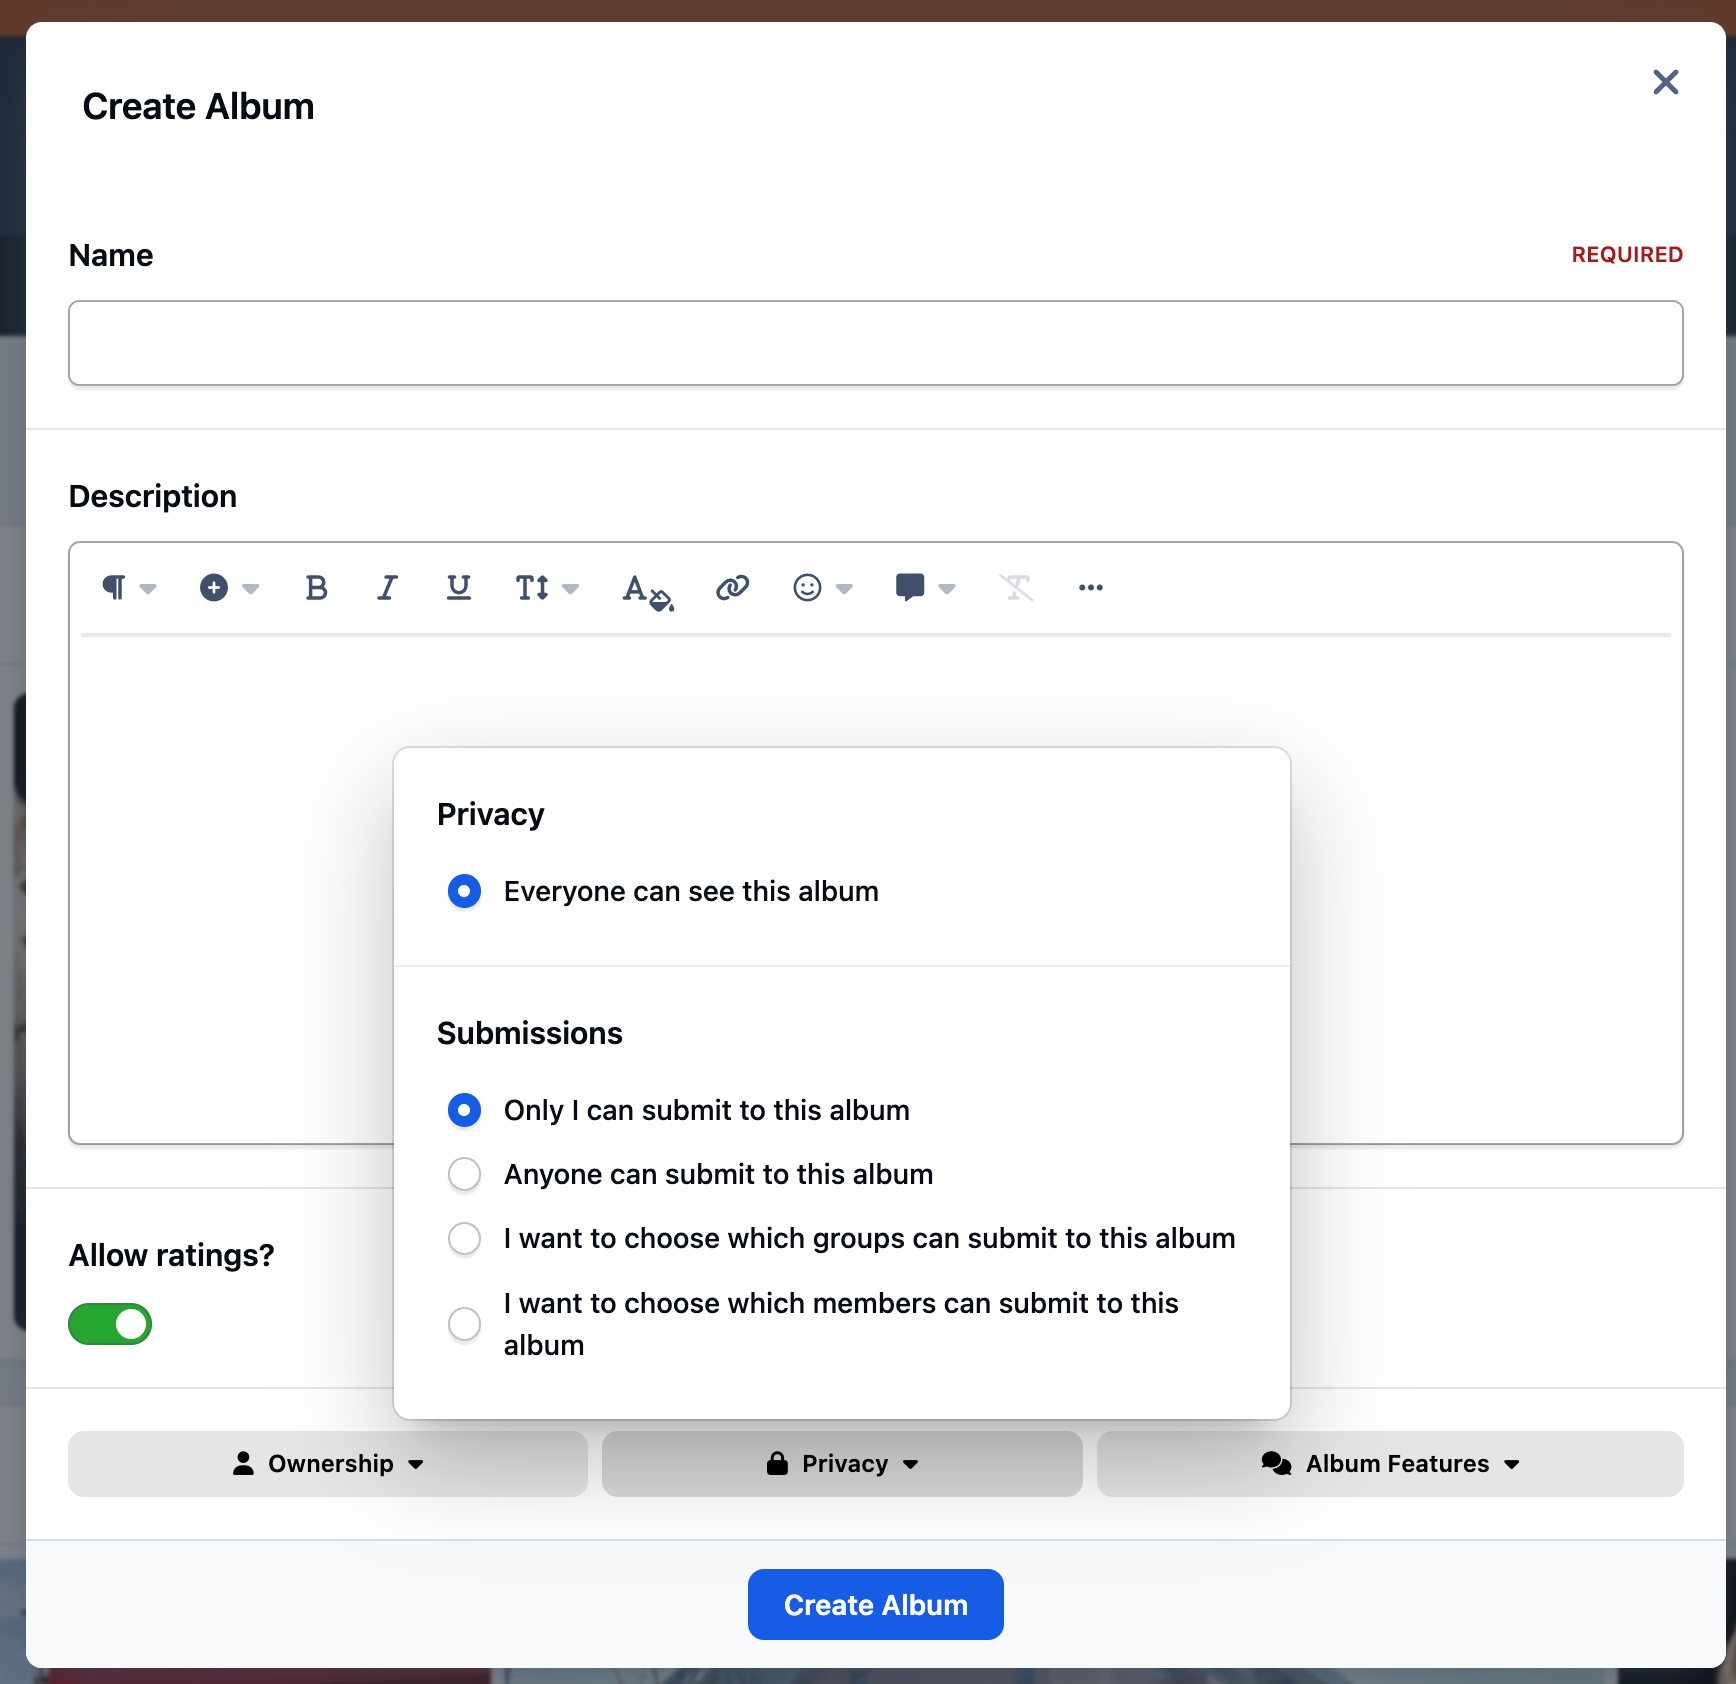
Task: Expand the paragraph format dropdown arrow
Action: (148, 589)
